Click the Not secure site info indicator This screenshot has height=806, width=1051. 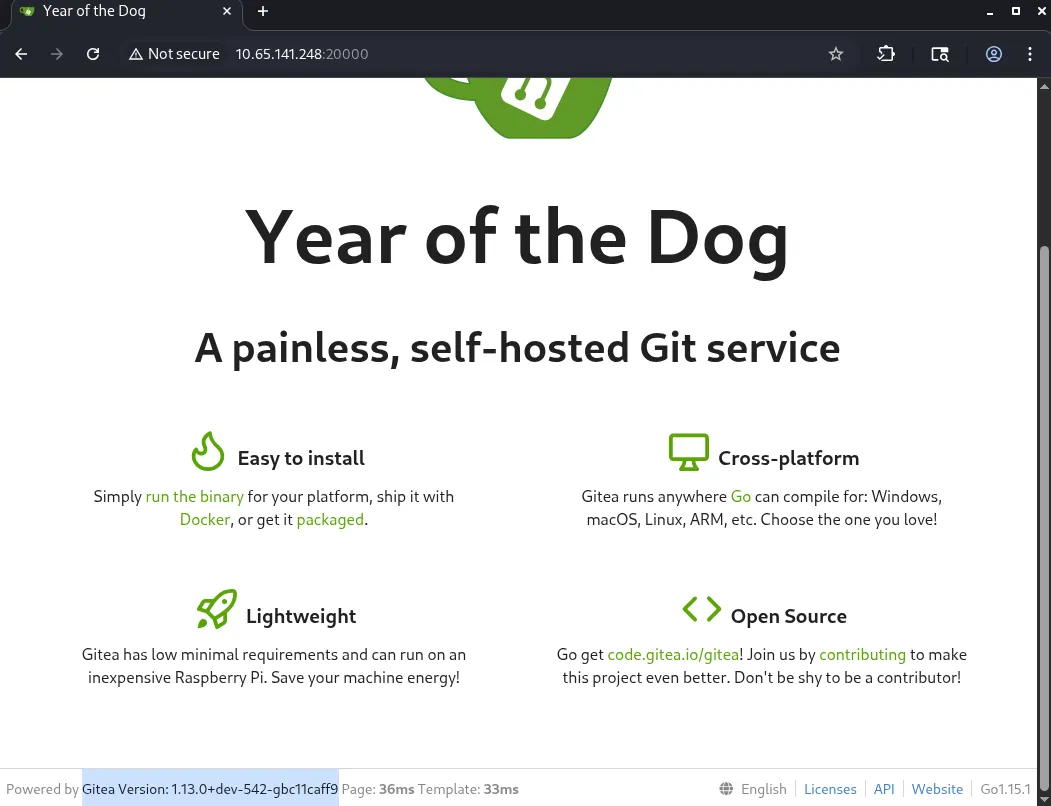[x=174, y=54]
